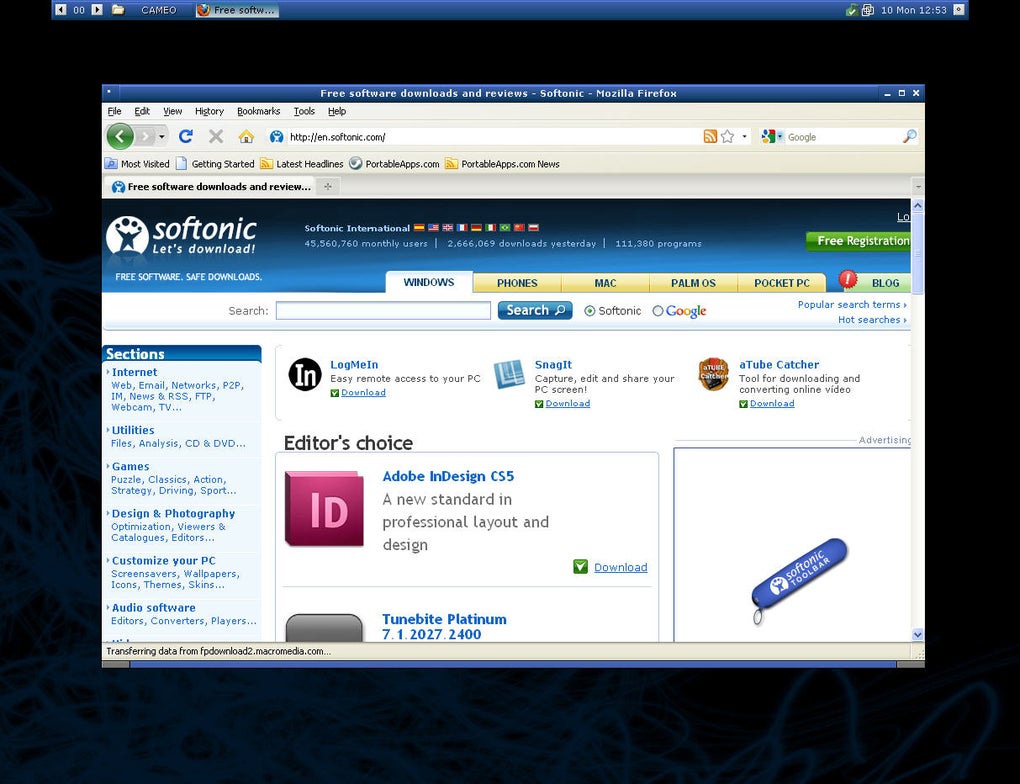
Task: Select the United States flag
Action: click(433, 228)
